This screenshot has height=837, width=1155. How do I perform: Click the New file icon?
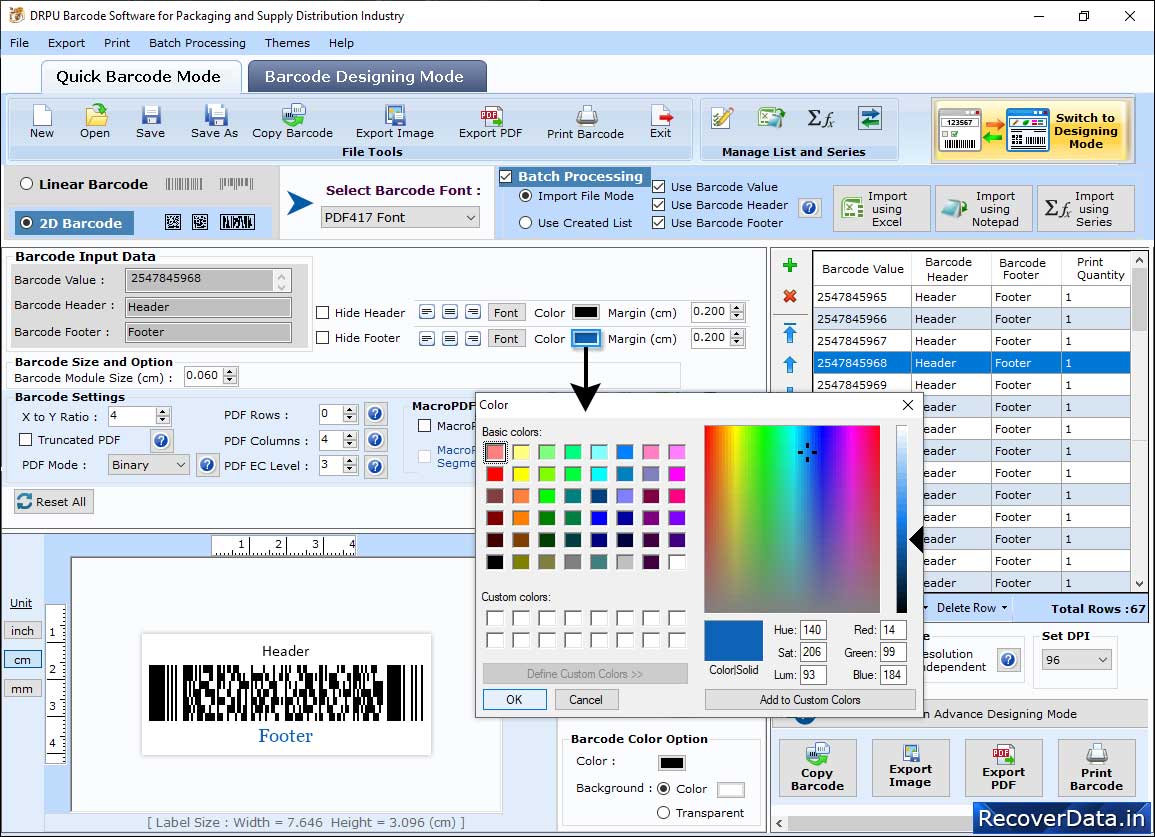click(x=41, y=122)
